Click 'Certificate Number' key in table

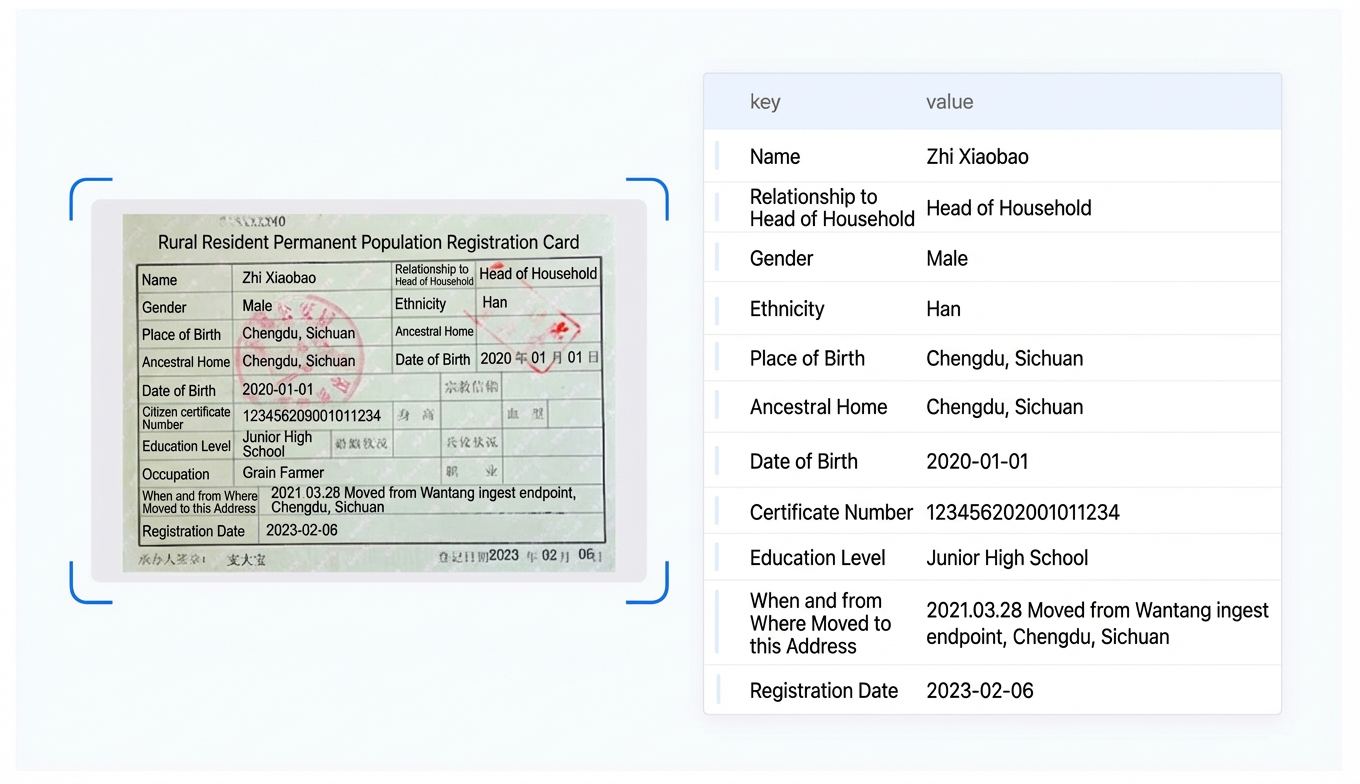click(831, 513)
